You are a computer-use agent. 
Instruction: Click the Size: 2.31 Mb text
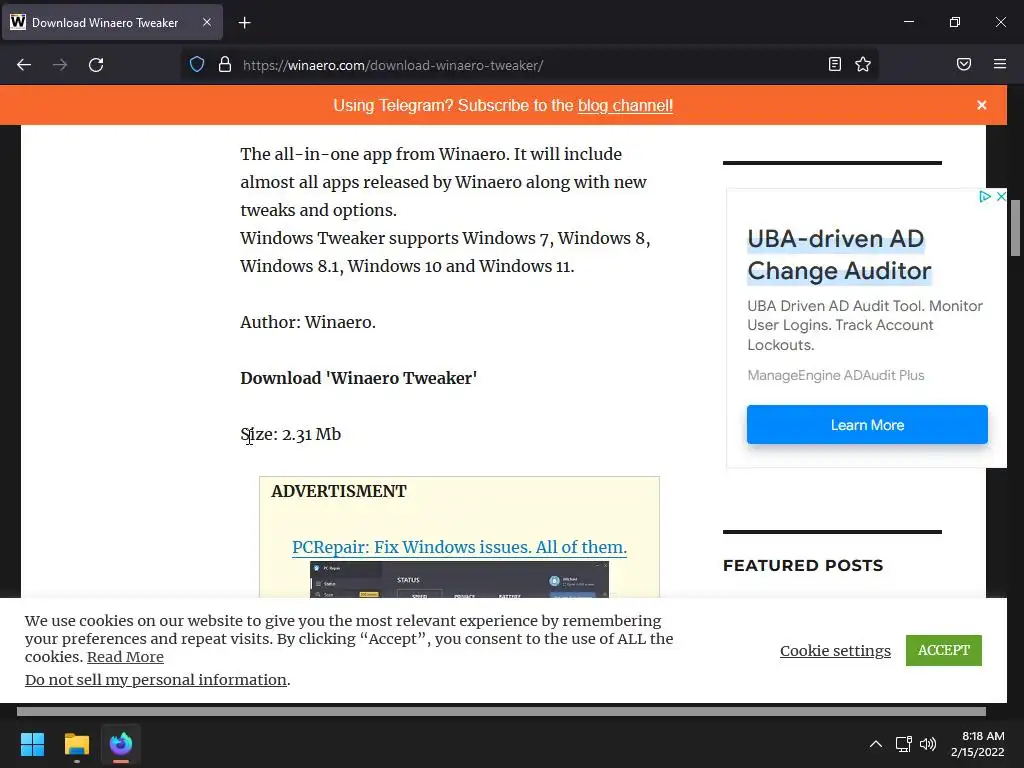point(291,434)
